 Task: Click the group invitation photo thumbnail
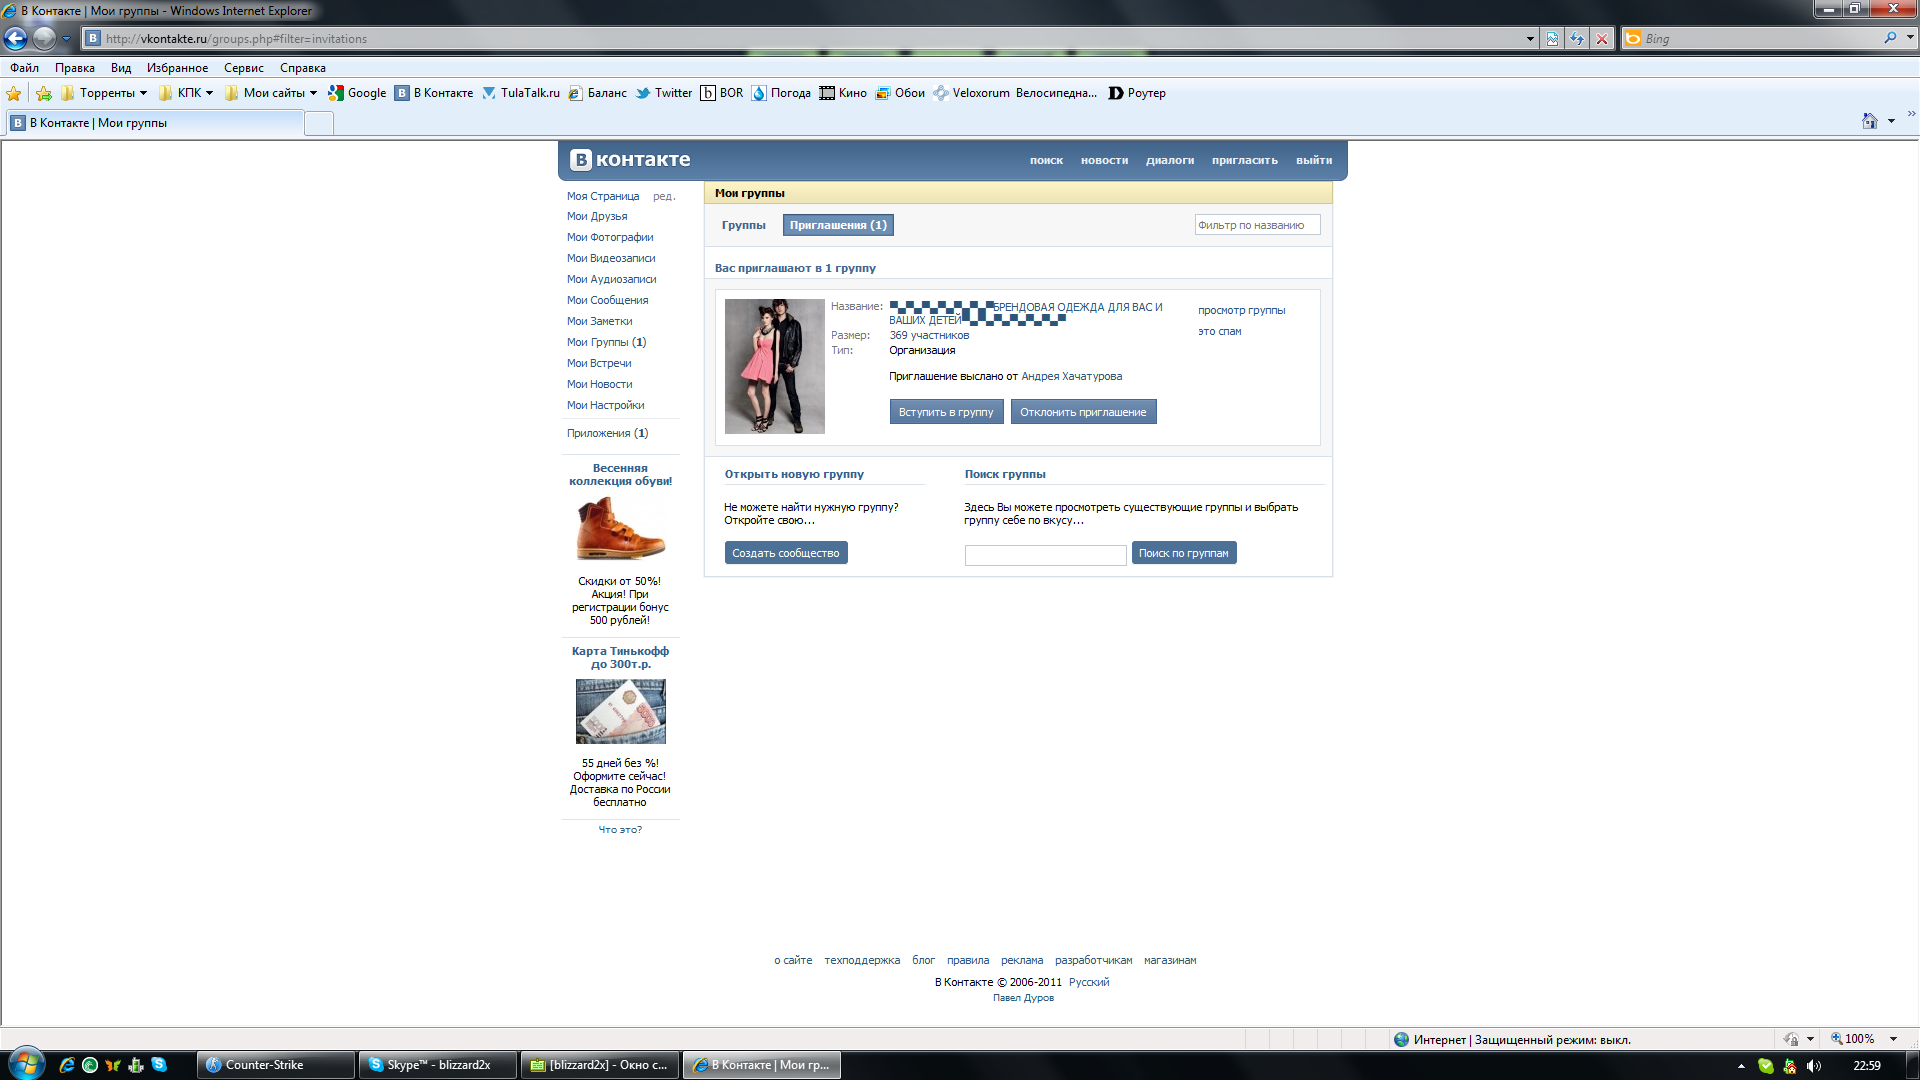pyautogui.click(x=774, y=366)
